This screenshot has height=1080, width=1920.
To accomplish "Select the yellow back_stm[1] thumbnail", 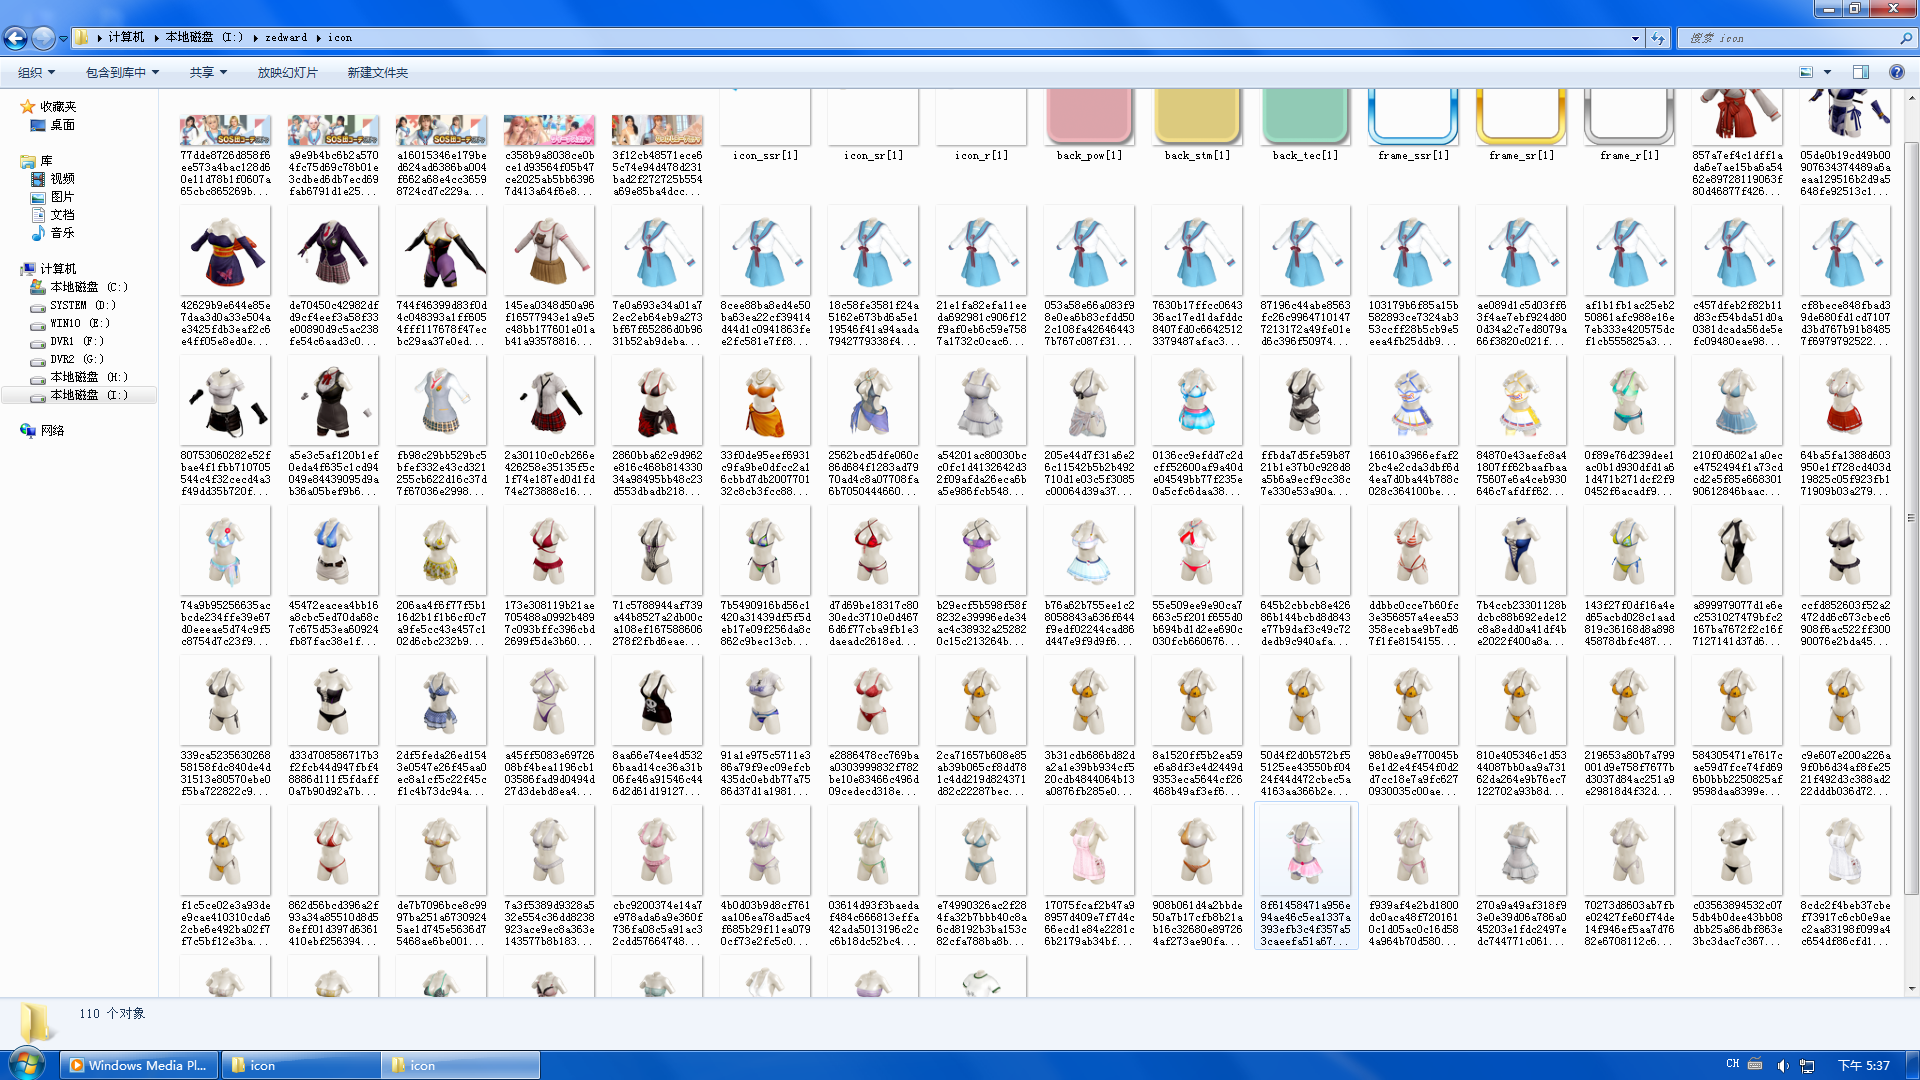I will (x=1197, y=116).
